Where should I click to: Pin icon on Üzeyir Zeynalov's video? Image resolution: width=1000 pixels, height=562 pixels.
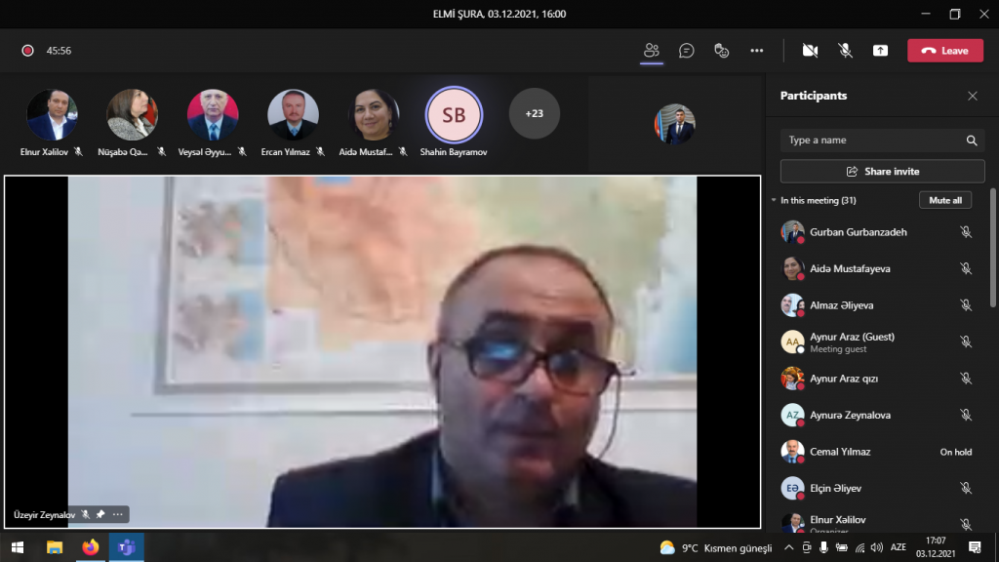[x=100, y=514]
